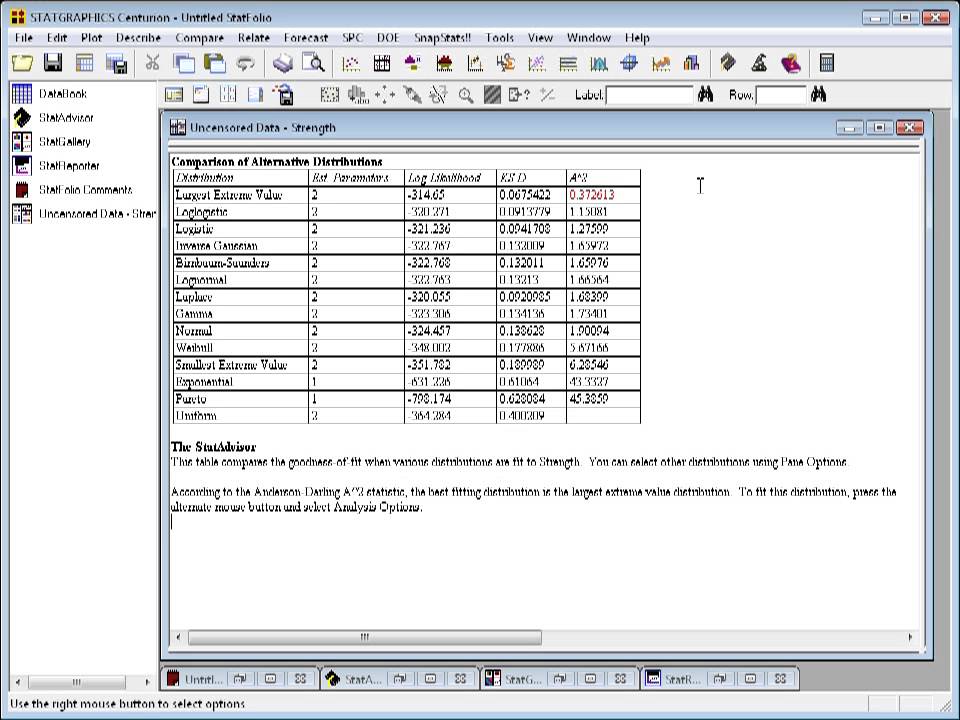Click the sidebar horizontal scrollbar thumb
This screenshot has height=720, width=960.
point(77,681)
